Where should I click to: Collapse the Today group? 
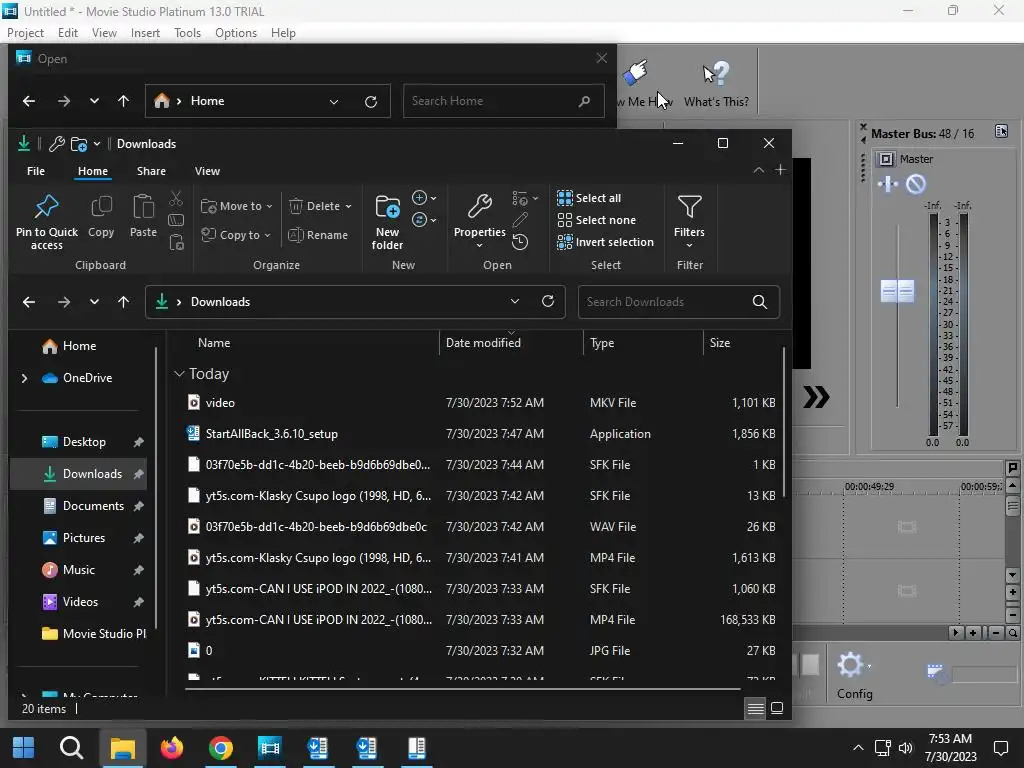[x=179, y=374]
